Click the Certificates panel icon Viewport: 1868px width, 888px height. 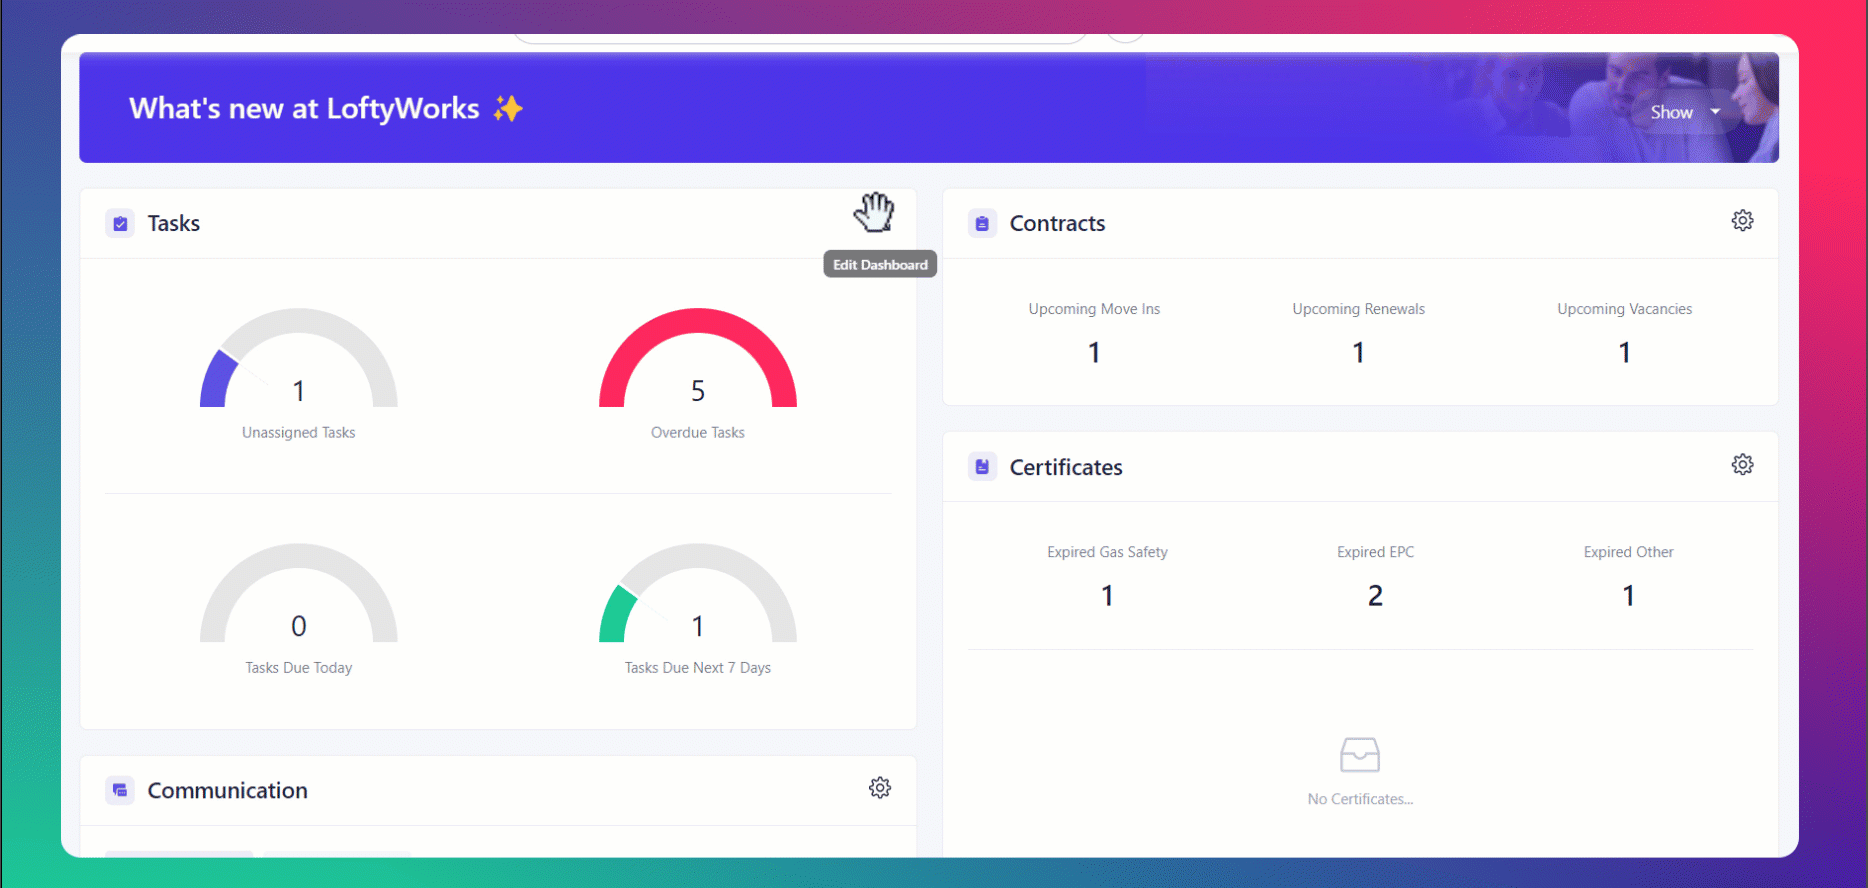[x=982, y=467]
